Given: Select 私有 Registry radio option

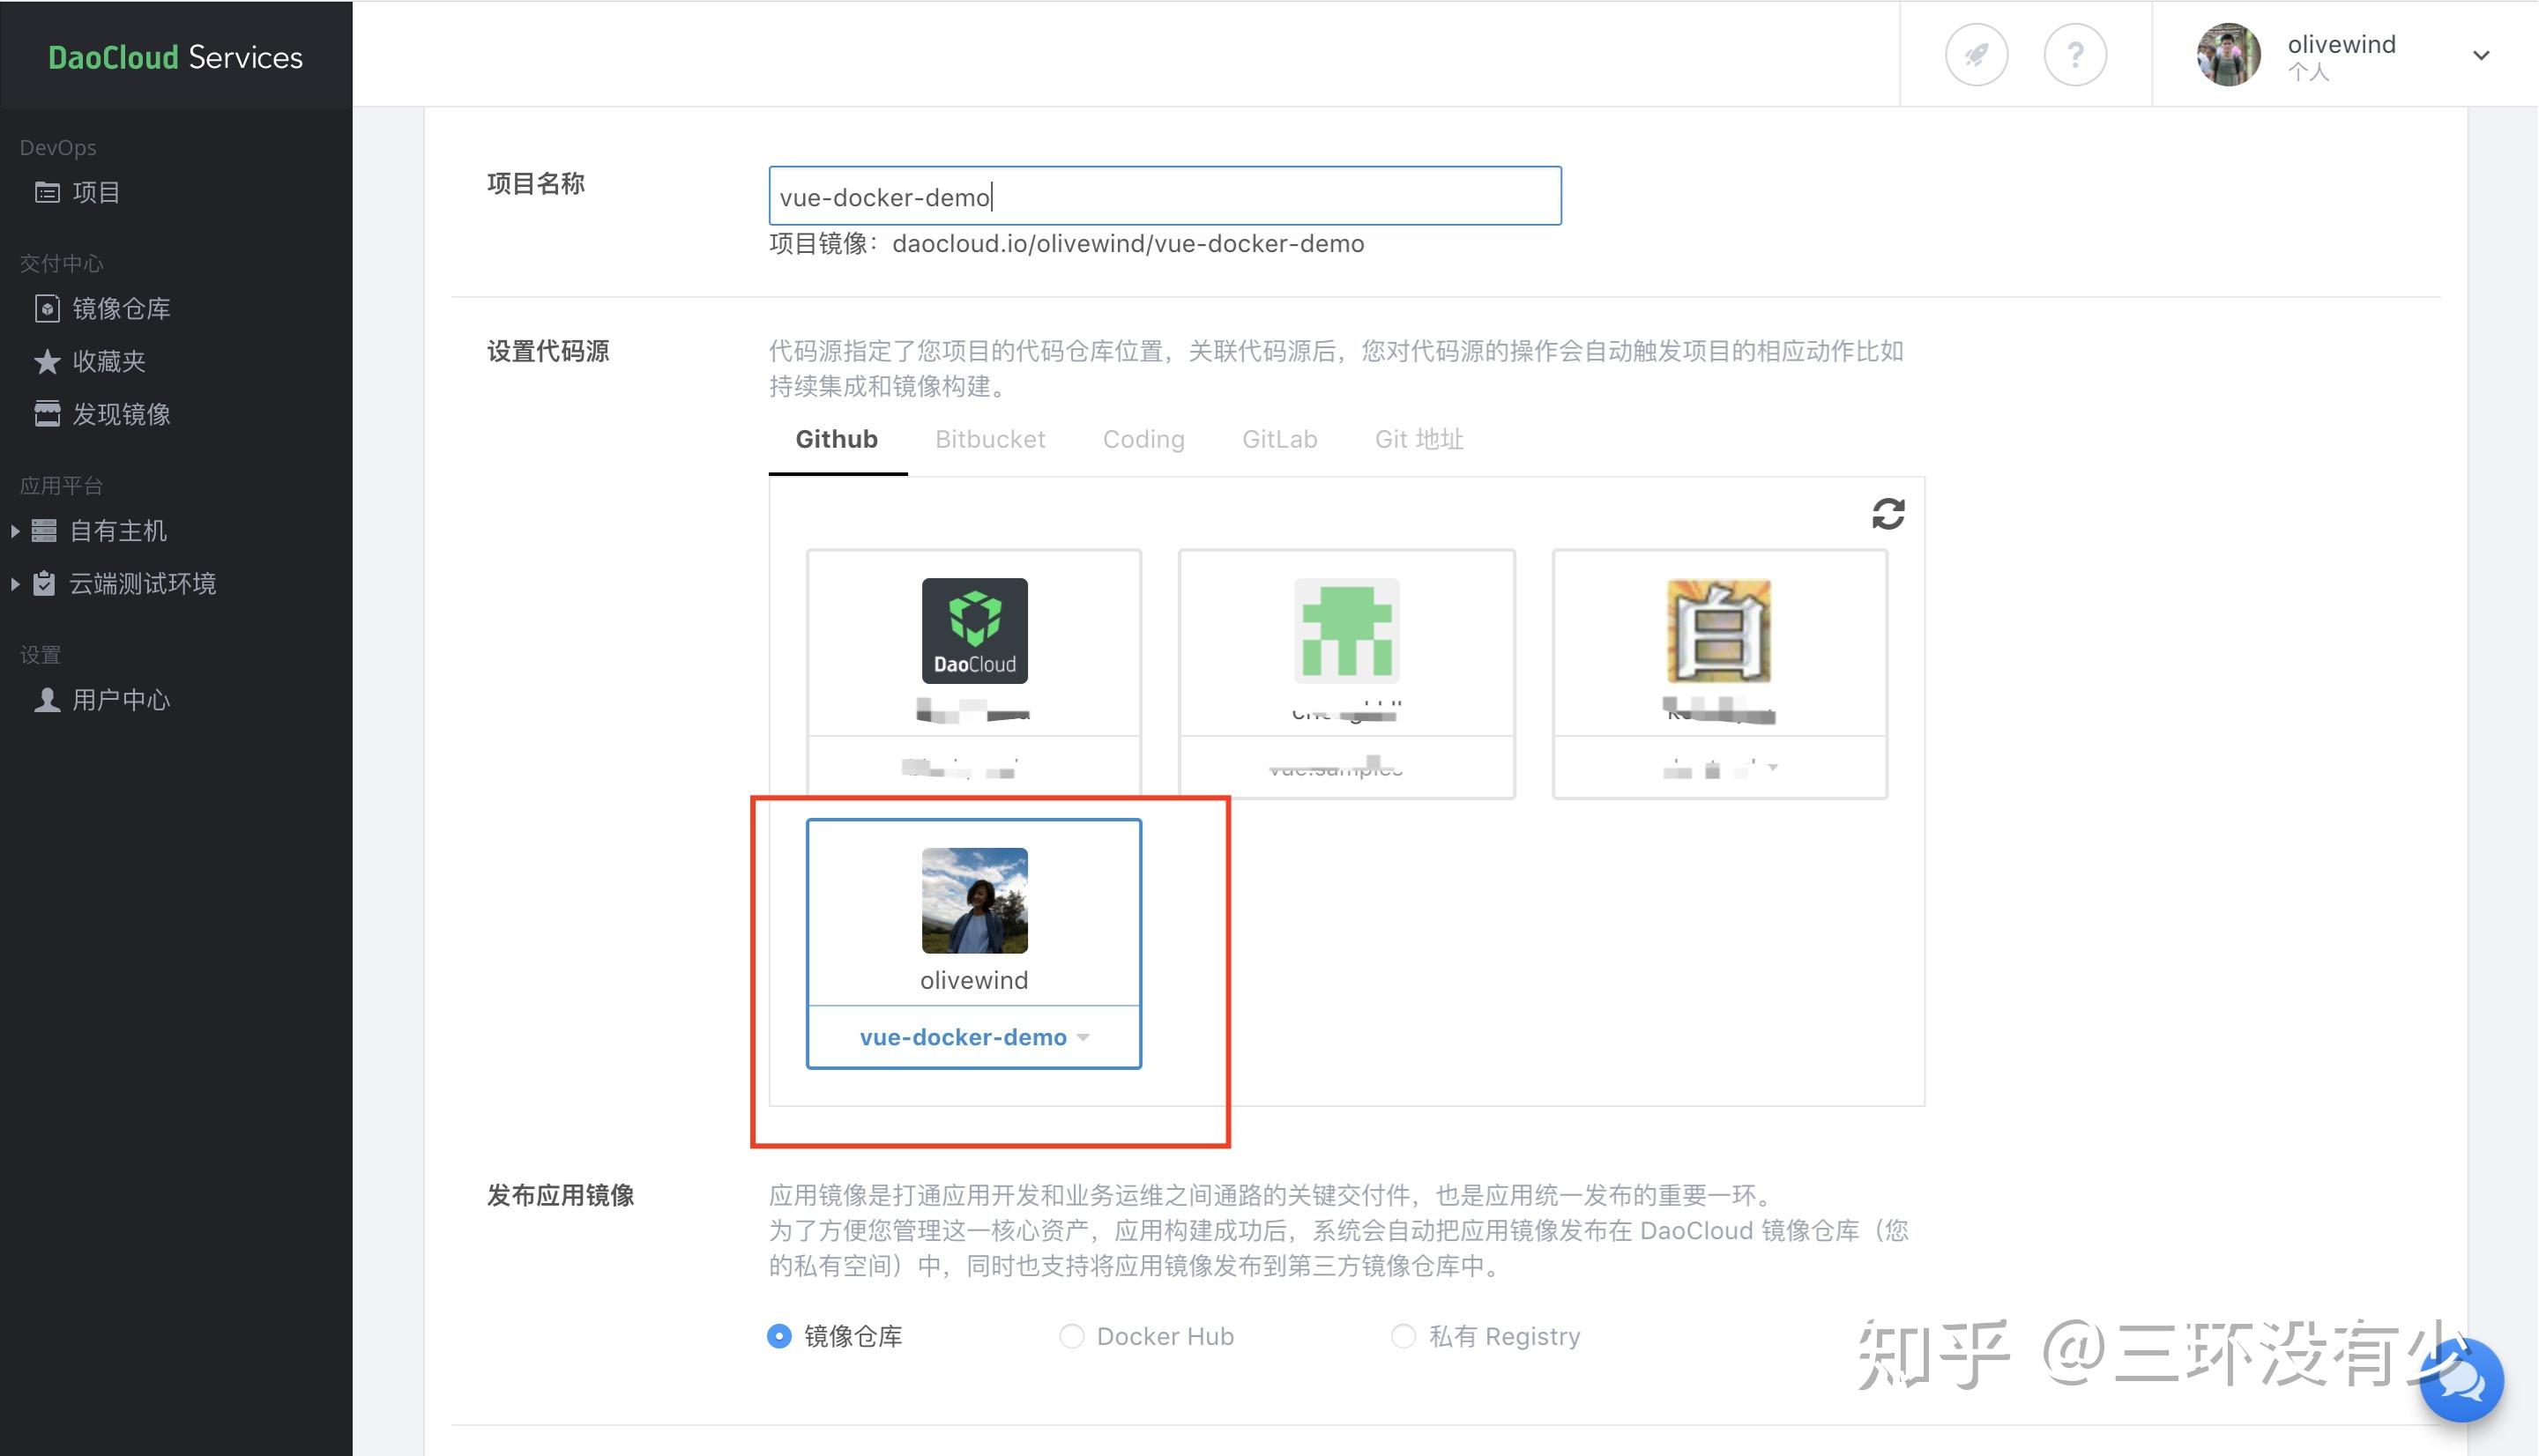Looking at the screenshot, I should [1403, 1336].
